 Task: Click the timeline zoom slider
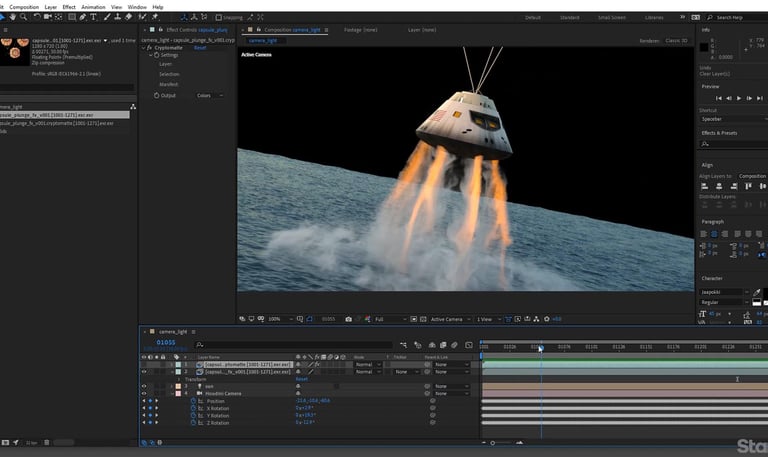pyautogui.click(x=491, y=442)
